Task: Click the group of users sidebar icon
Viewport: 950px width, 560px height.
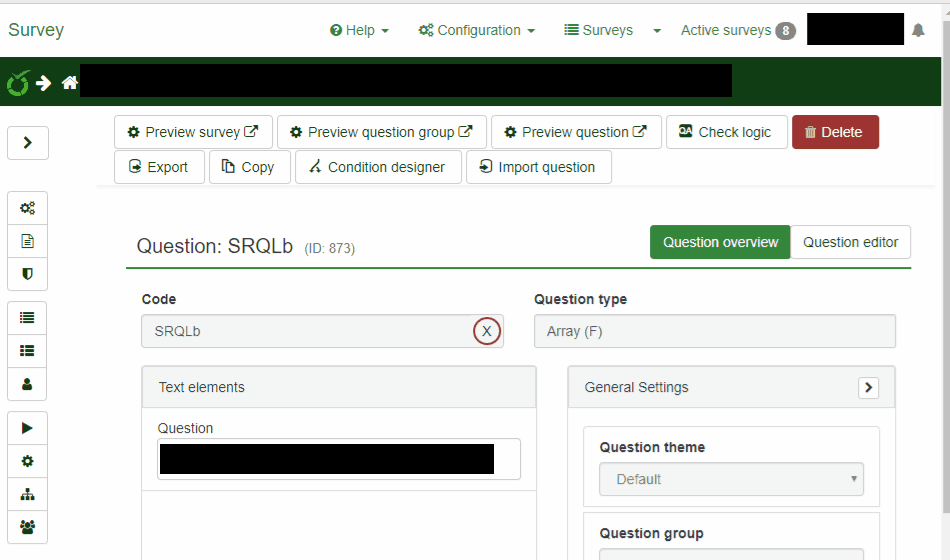Action: pos(28,527)
